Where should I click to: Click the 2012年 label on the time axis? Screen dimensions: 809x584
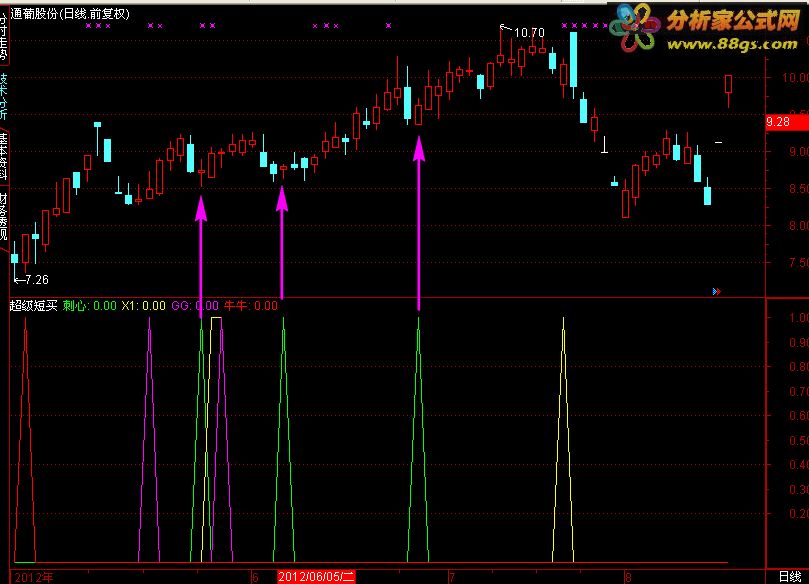pos(34,577)
